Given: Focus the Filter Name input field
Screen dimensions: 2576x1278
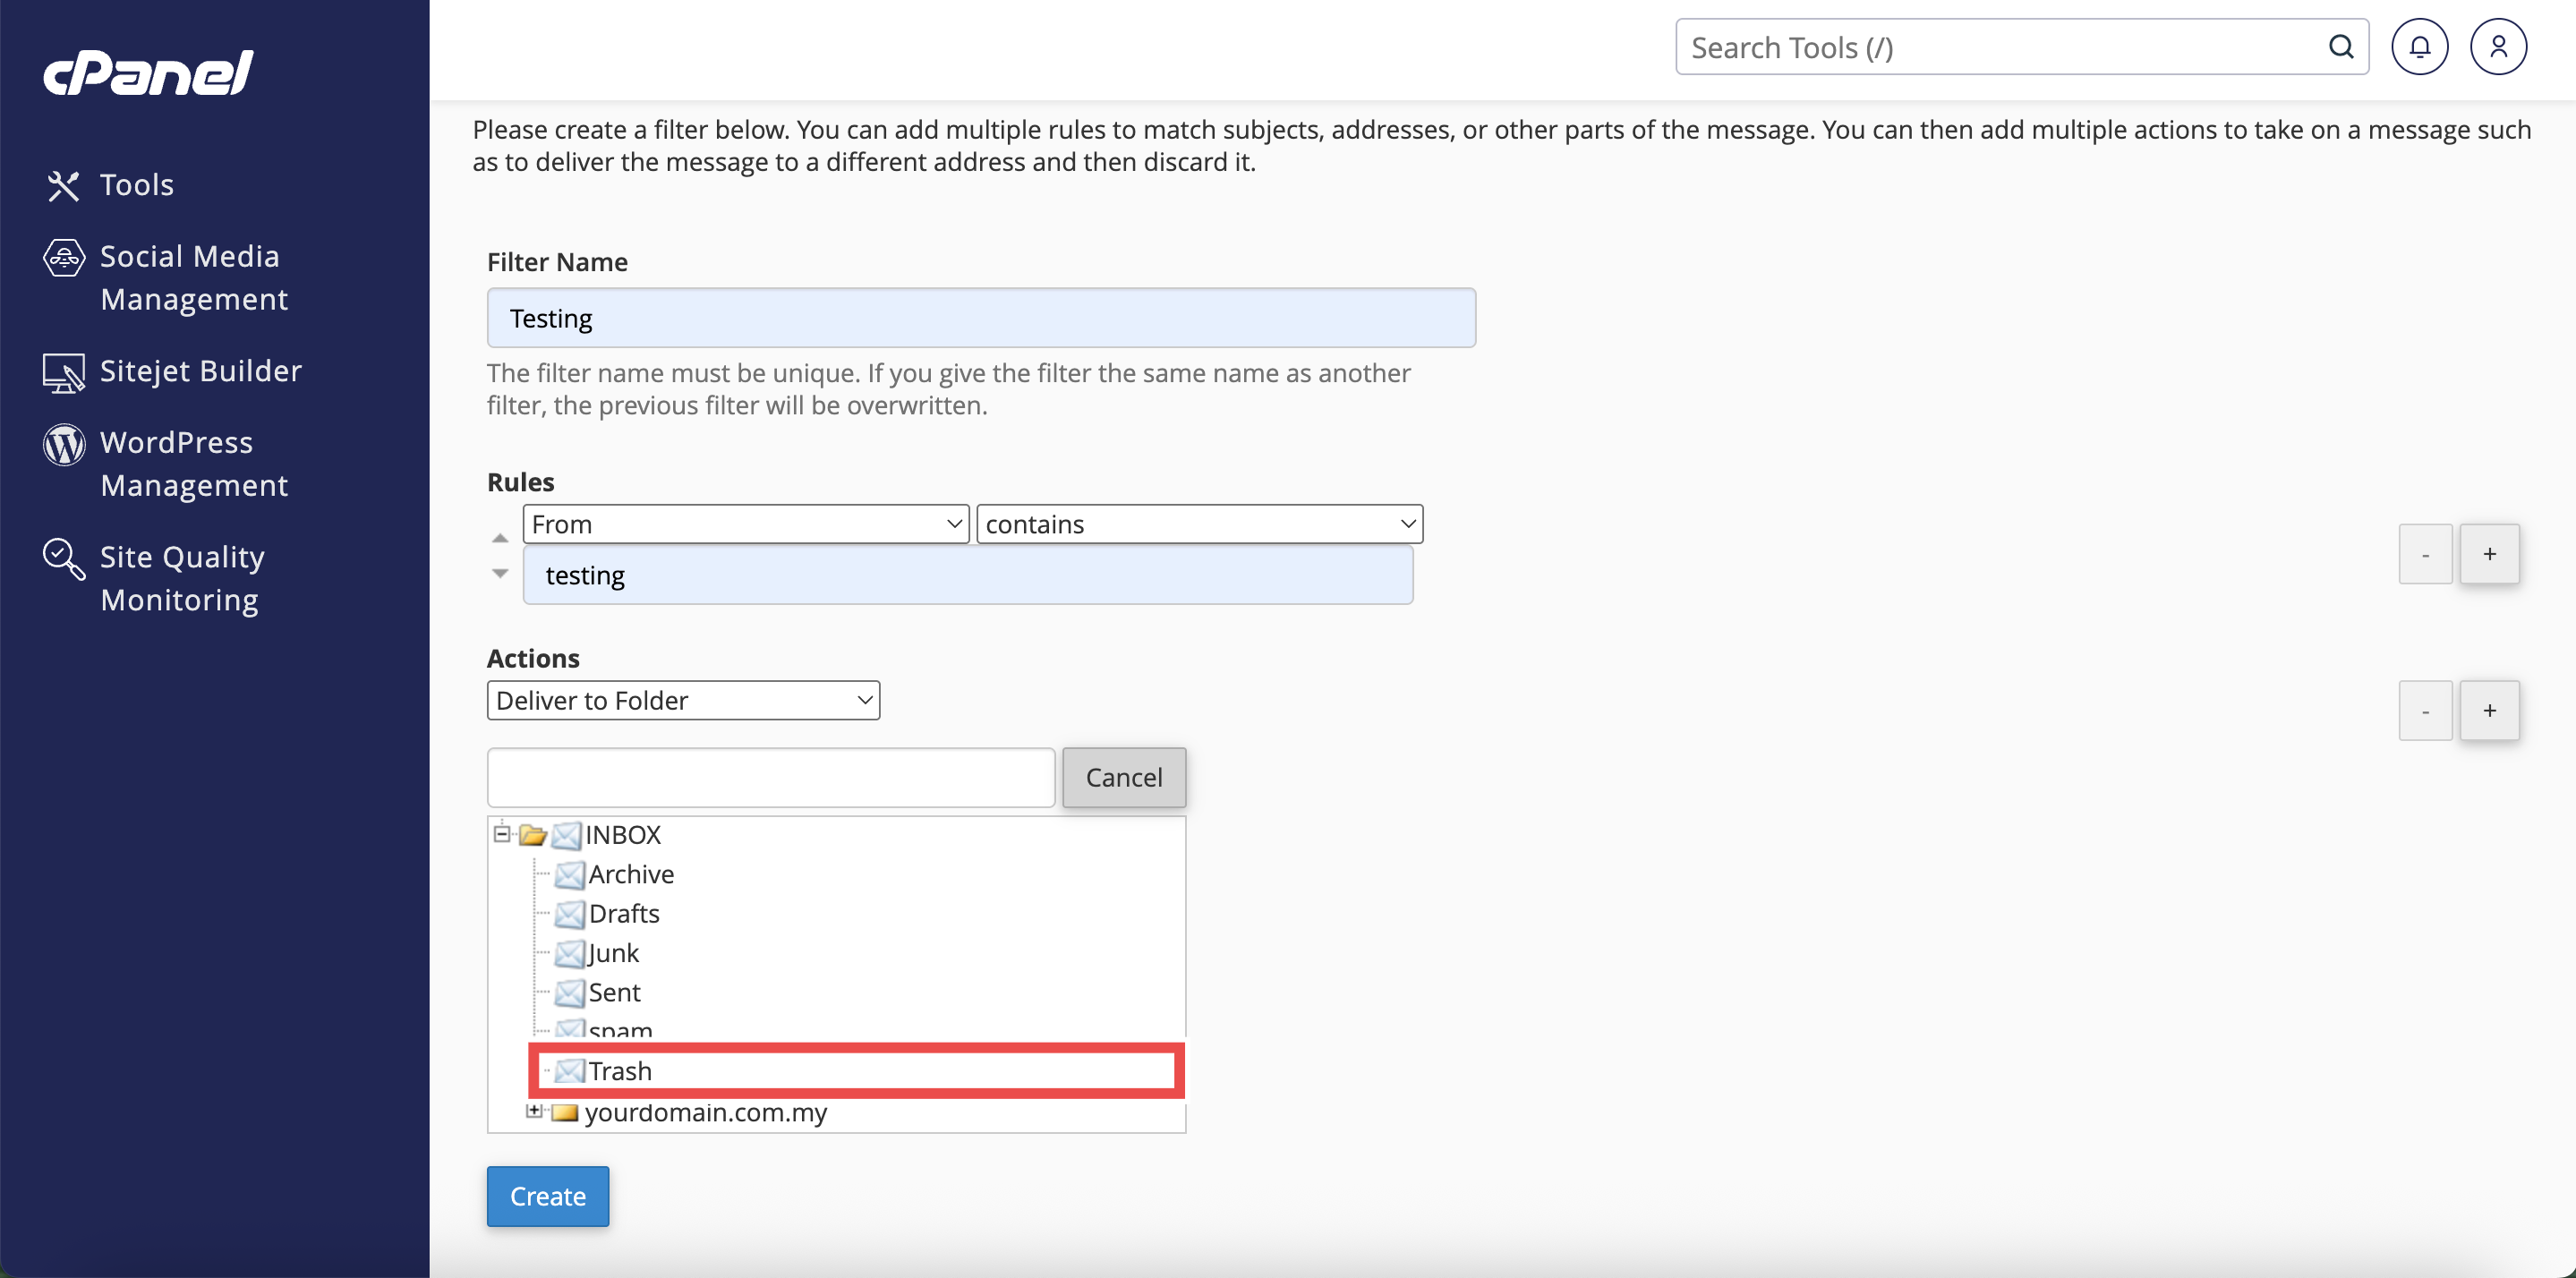Looking at the screenshot, I should click(x=980, y=318).
